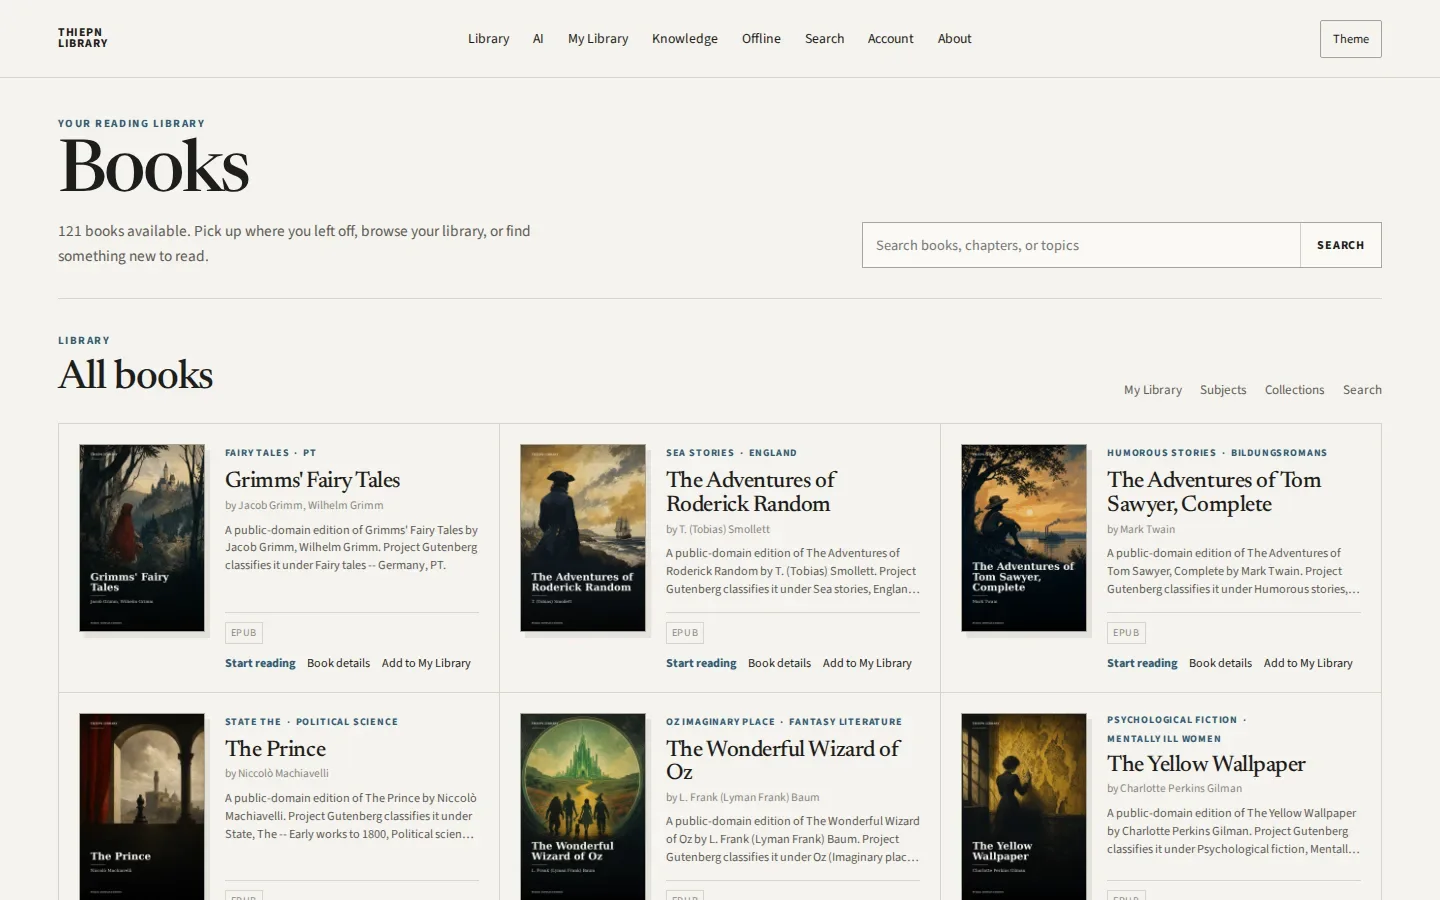Open The Prince book title
This screenshot has height=900, width=1440.
point(275,749)
